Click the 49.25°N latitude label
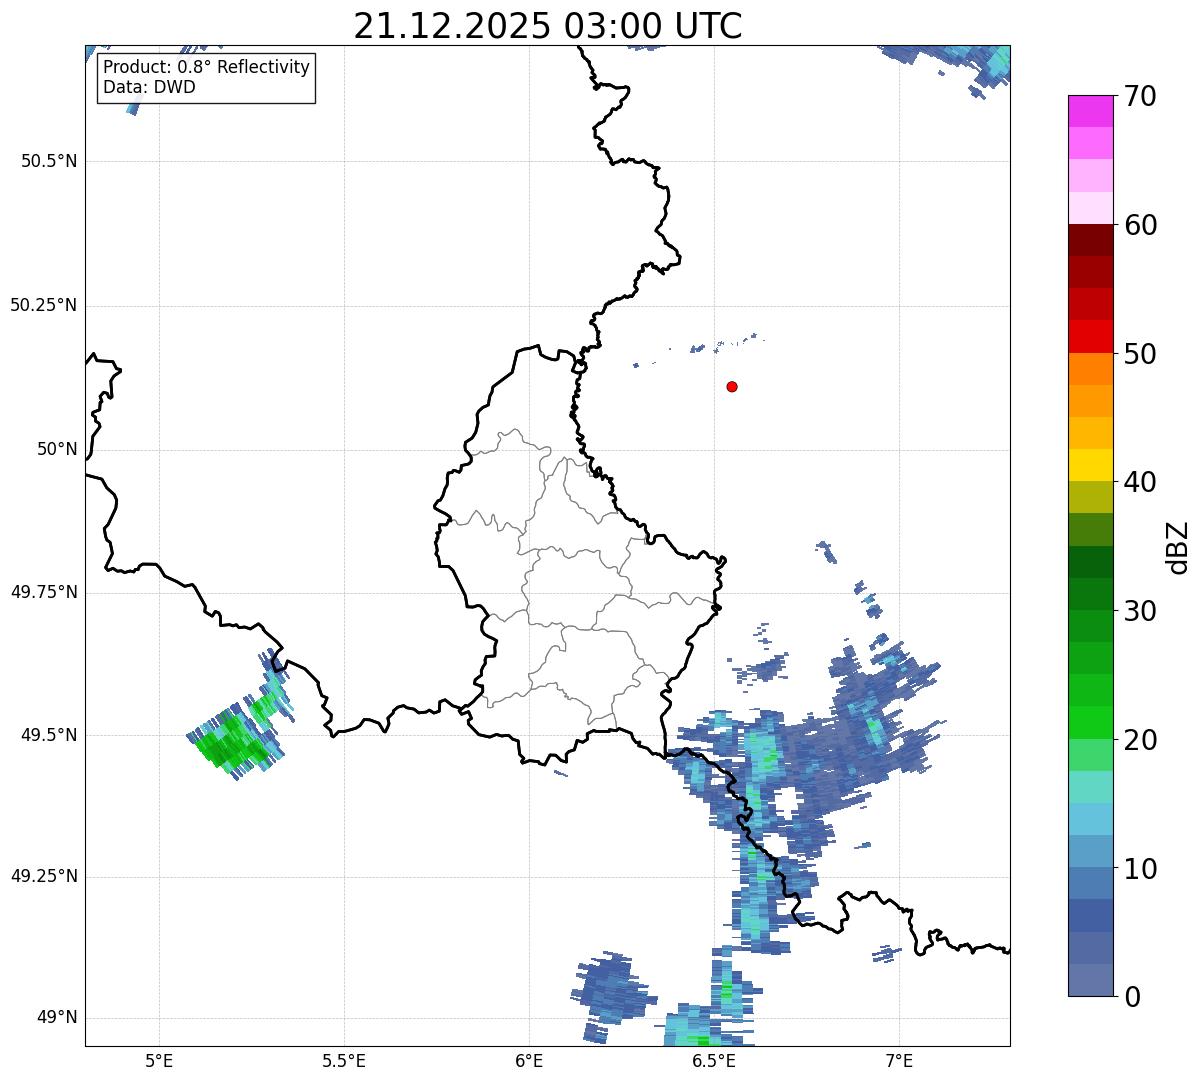This screenshot has height=1081, width=1202. 44,876
